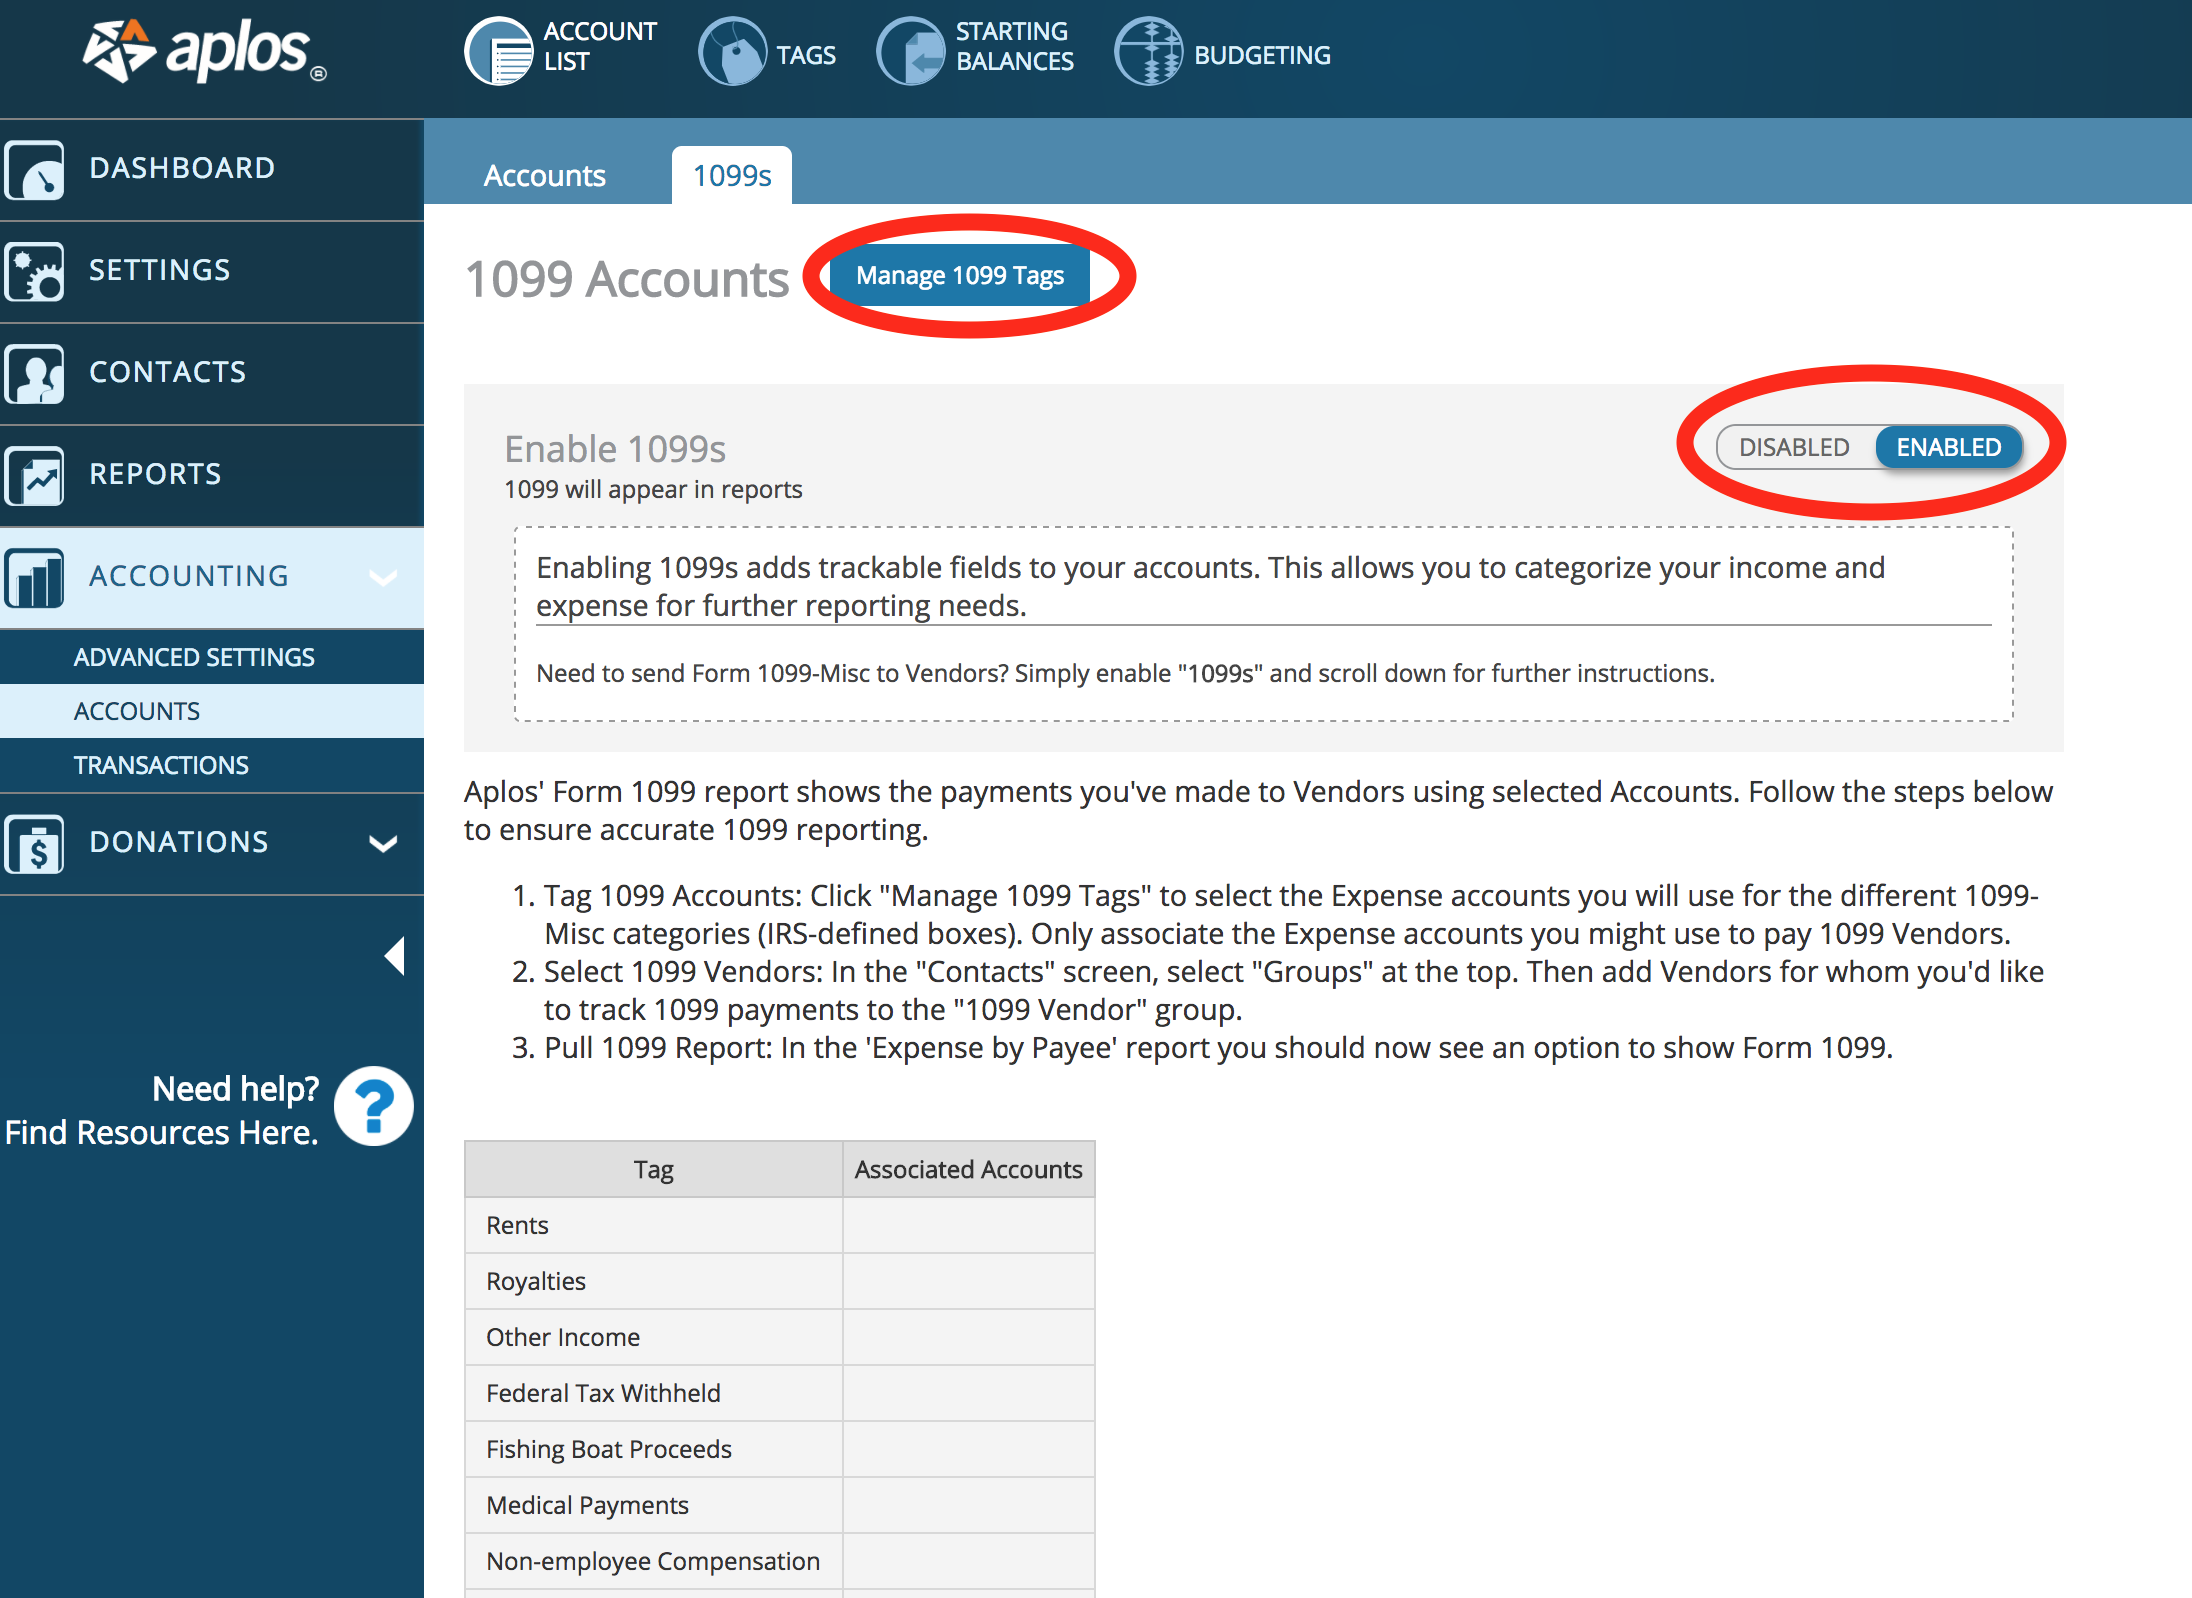Click the 1099 Accounts page title
The image size is (2192, 1598).
click(627, 279)
